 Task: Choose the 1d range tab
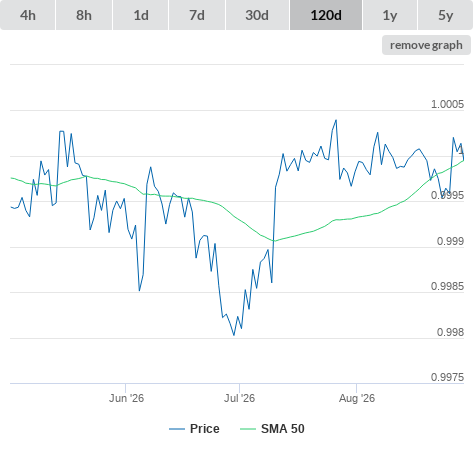(141, 15)
